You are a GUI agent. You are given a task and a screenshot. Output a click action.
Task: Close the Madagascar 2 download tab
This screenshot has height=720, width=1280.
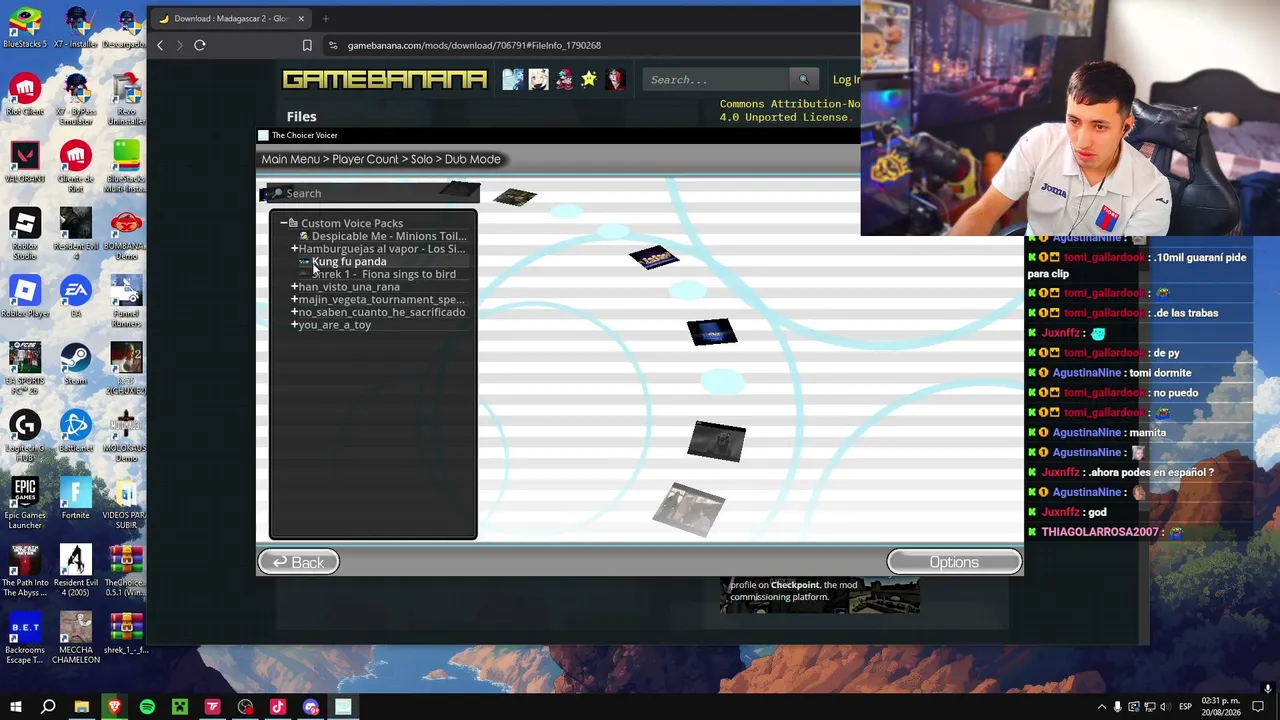(x=300, y=18)
